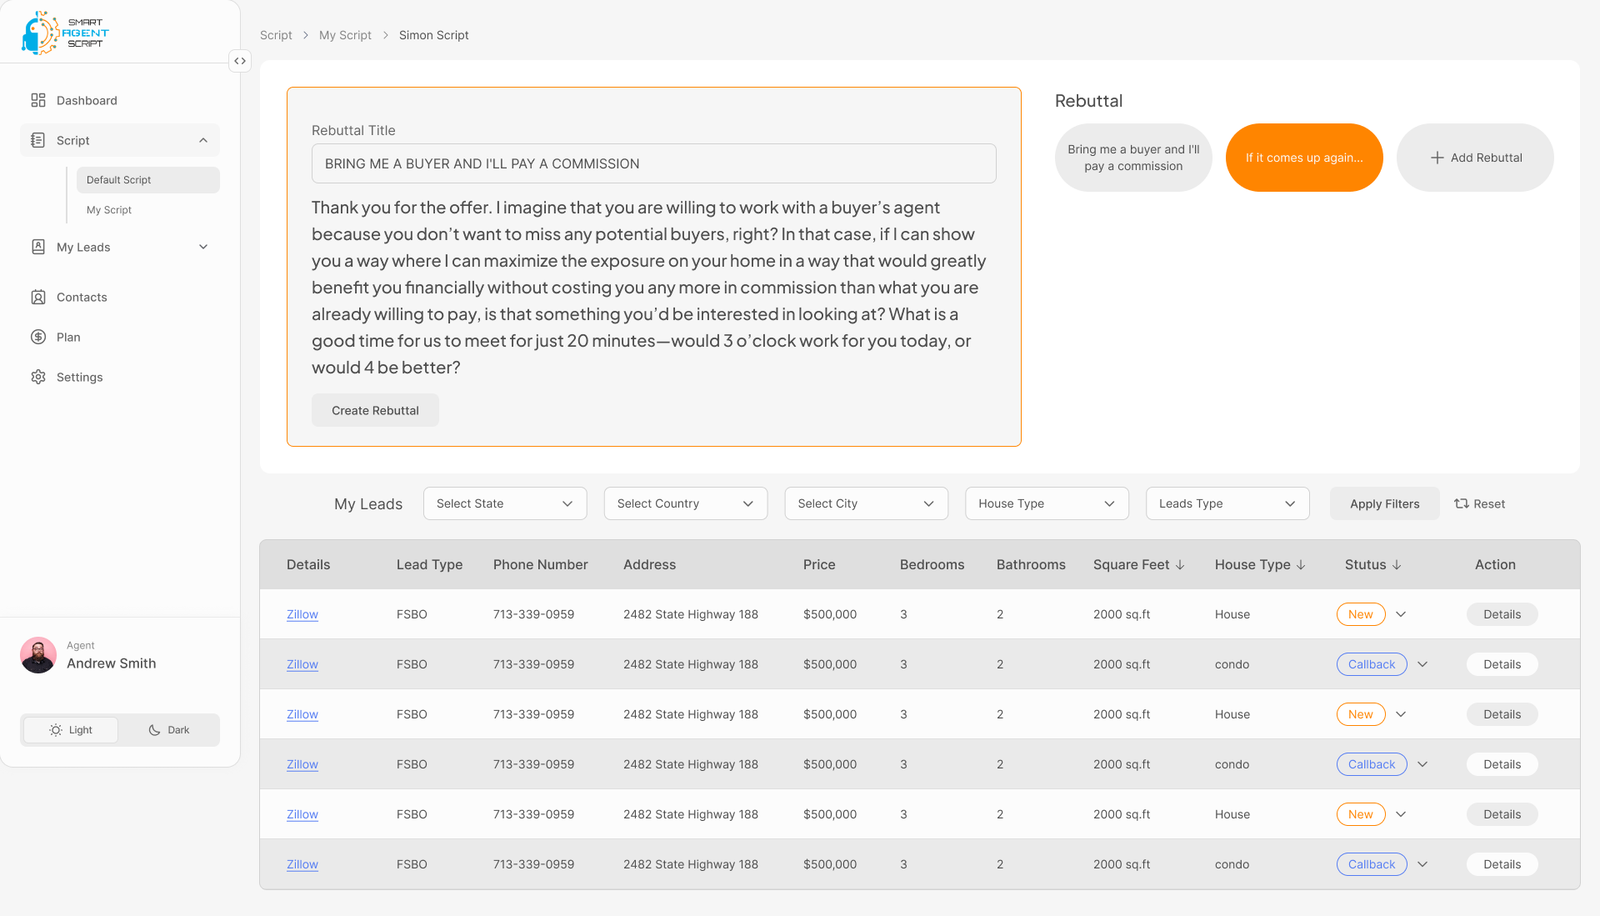This screenshot has height=916, width=1600.
Task: Click the Plan dollar icon
Action: point(38,337)
